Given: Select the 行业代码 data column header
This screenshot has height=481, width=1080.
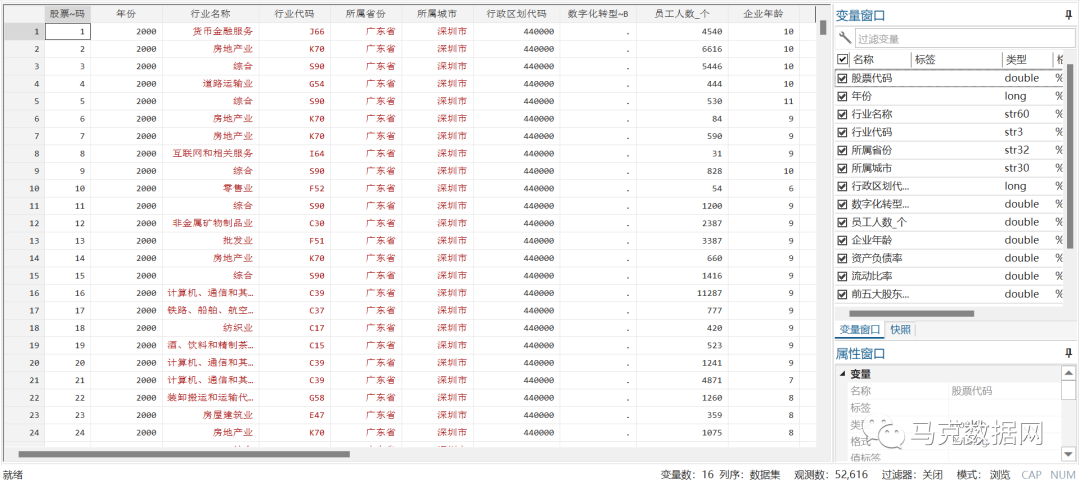Looking at the screenshot, I should click(294, 14).
